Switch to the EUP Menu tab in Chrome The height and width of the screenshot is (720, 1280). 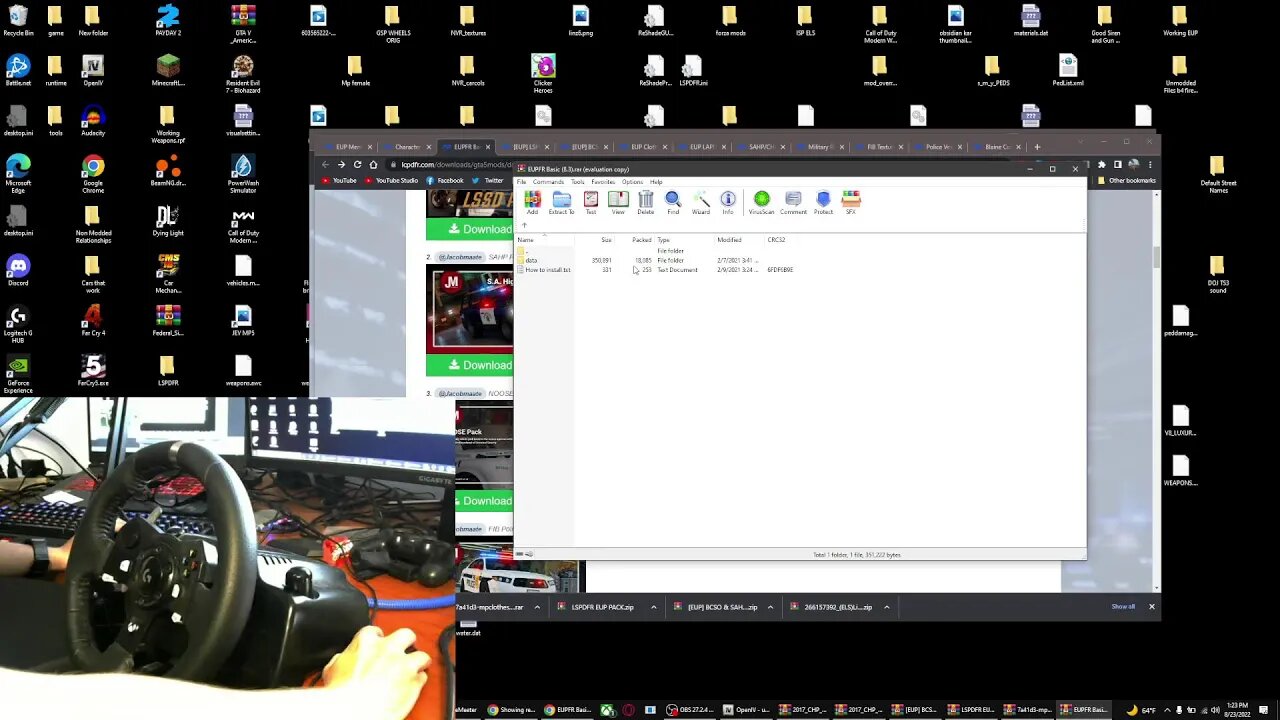[x=347, y=147]
